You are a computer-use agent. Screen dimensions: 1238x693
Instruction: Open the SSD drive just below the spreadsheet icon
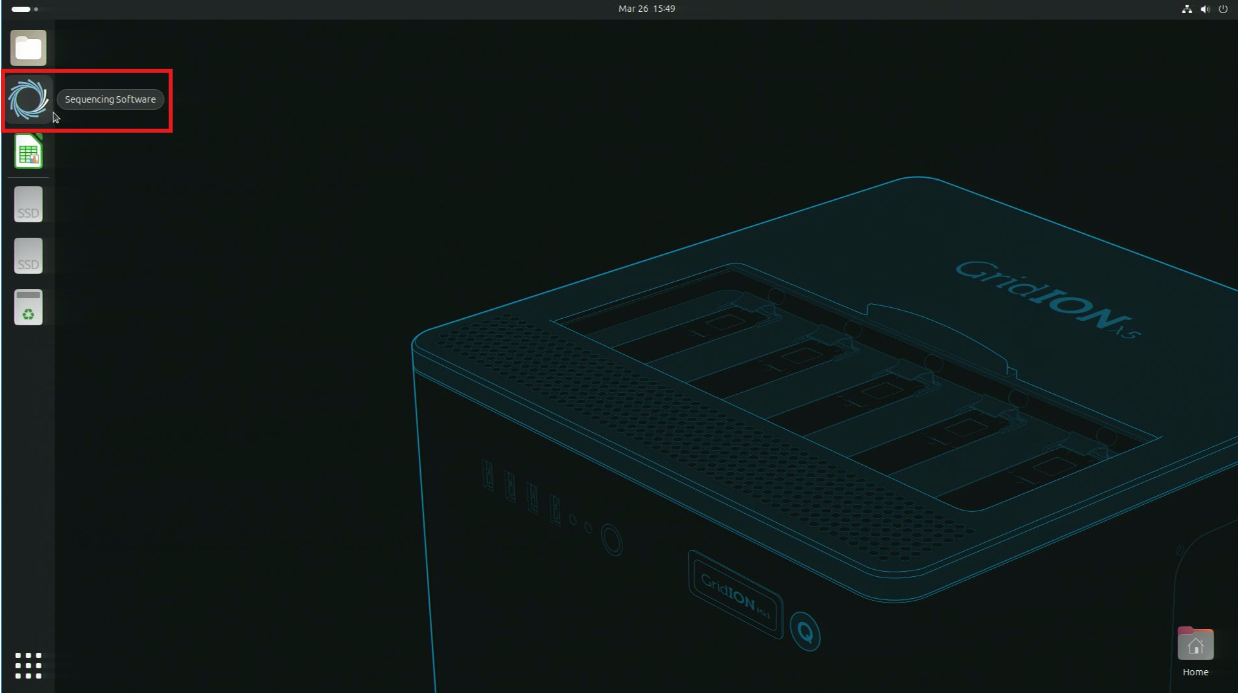point(28,205)
